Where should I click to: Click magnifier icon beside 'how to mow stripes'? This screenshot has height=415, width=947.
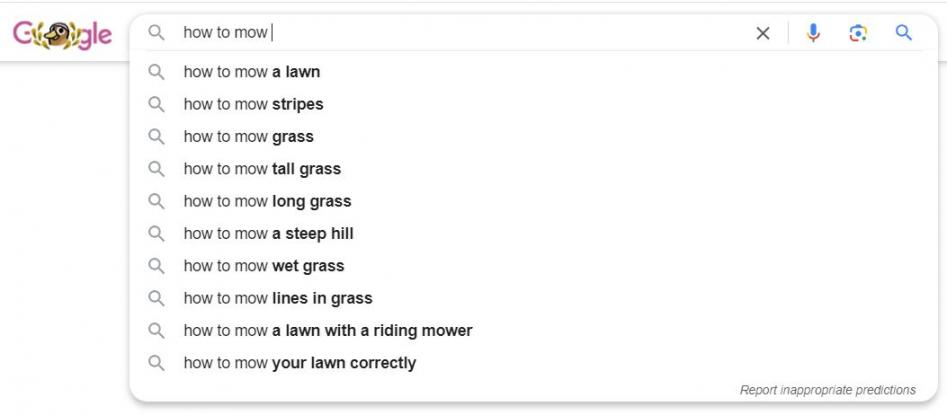[156, 104]
